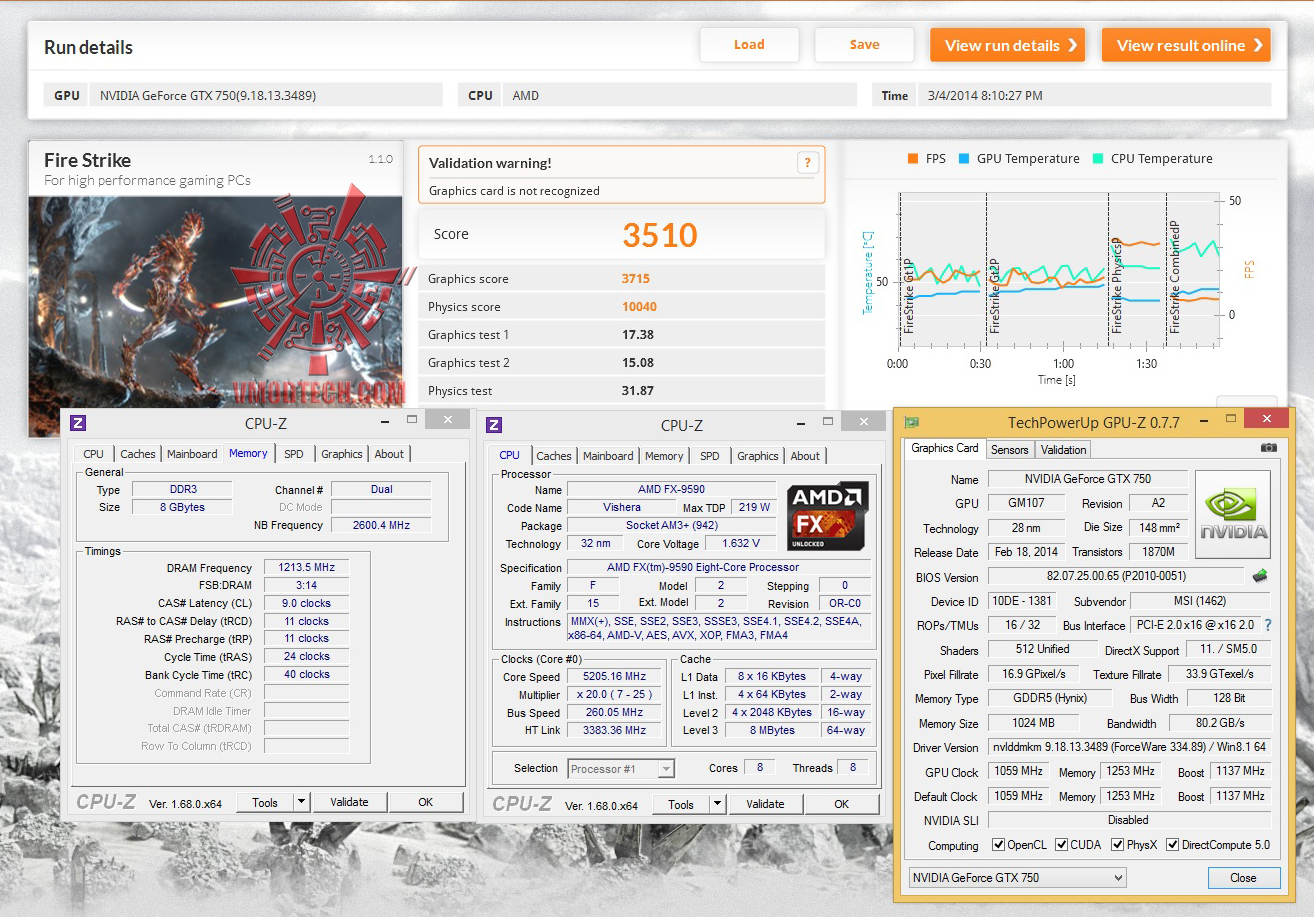Toggle the CUDA checkbox in GPU-Z
The height and width of the screenshot is (917, 1314).
[1062, 845]
